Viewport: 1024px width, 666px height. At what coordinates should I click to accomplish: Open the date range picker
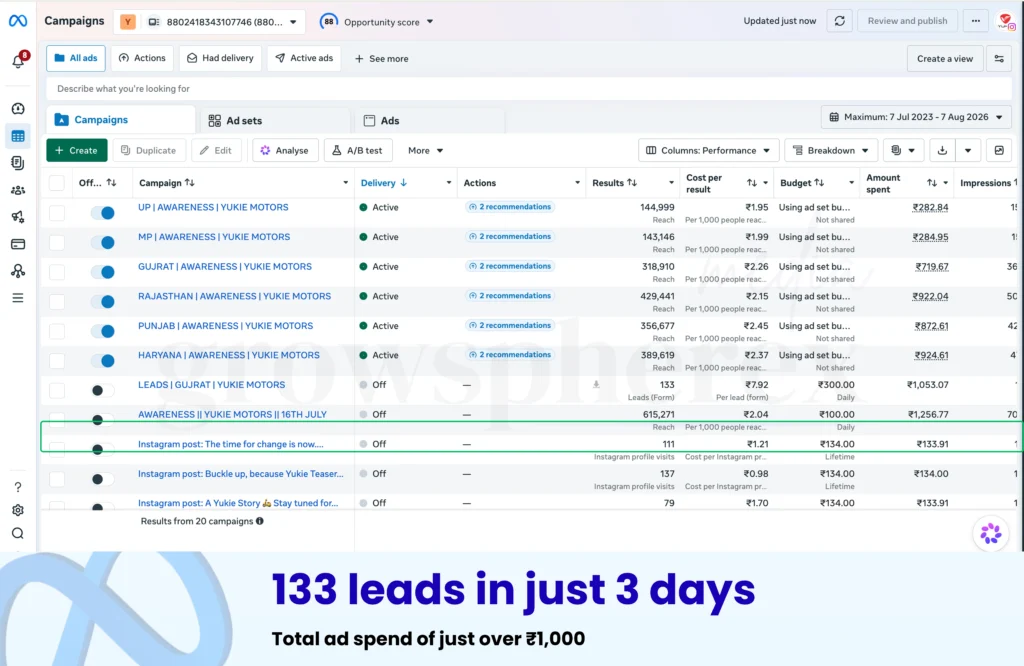coord(916,117)
